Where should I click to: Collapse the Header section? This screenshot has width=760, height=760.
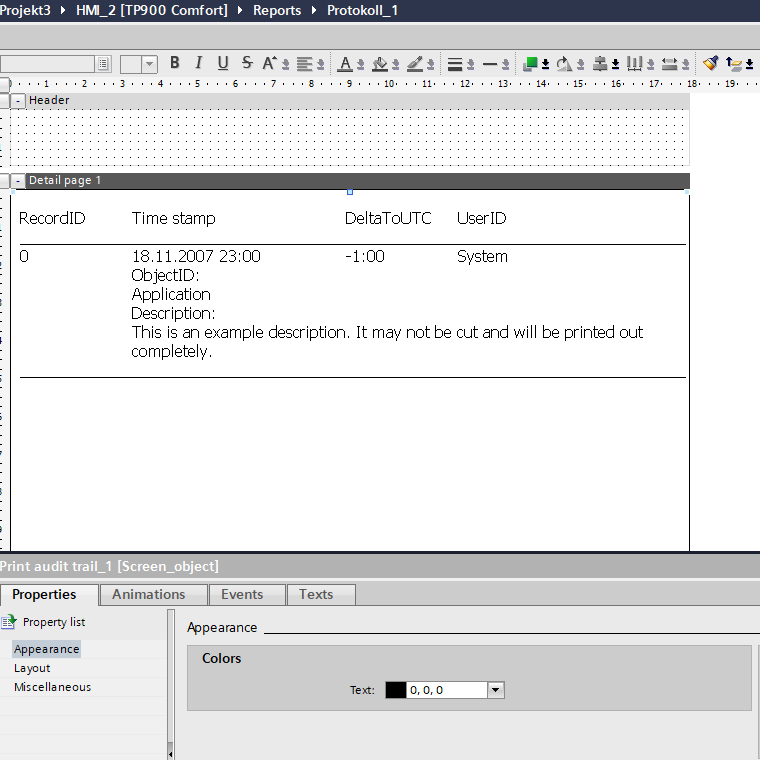18,101
